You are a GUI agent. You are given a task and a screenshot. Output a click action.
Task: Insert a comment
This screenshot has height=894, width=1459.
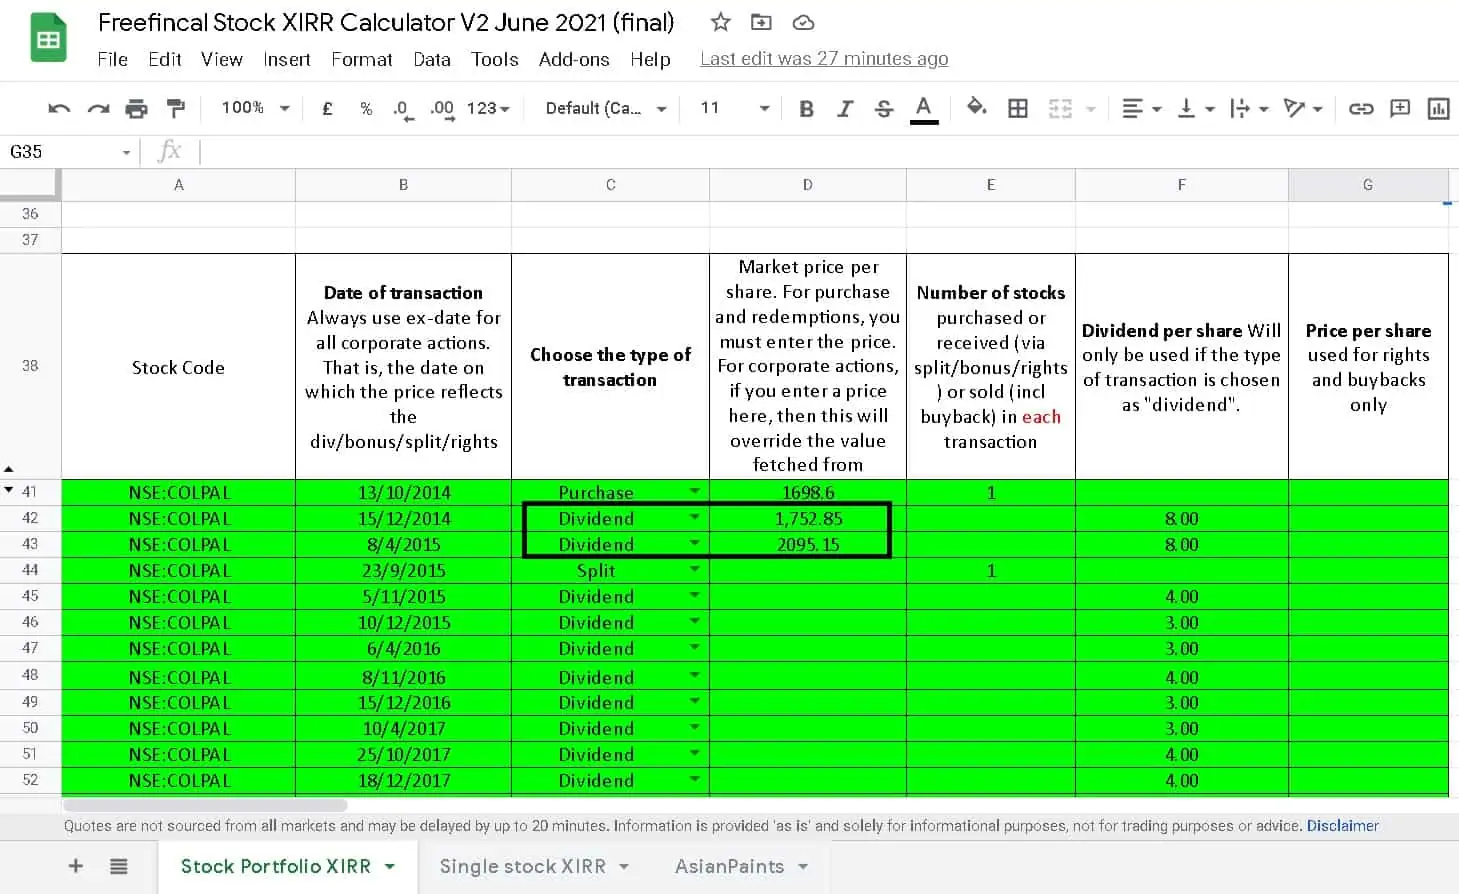1400,108
